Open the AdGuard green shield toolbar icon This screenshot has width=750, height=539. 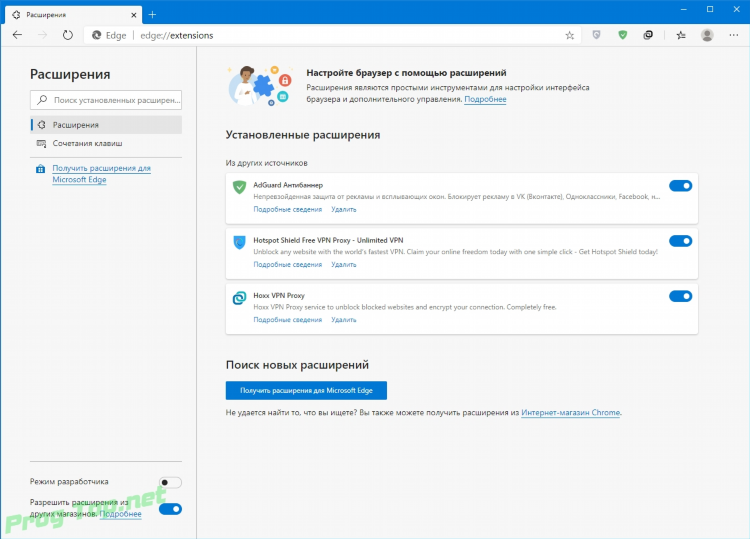[622, 35]
